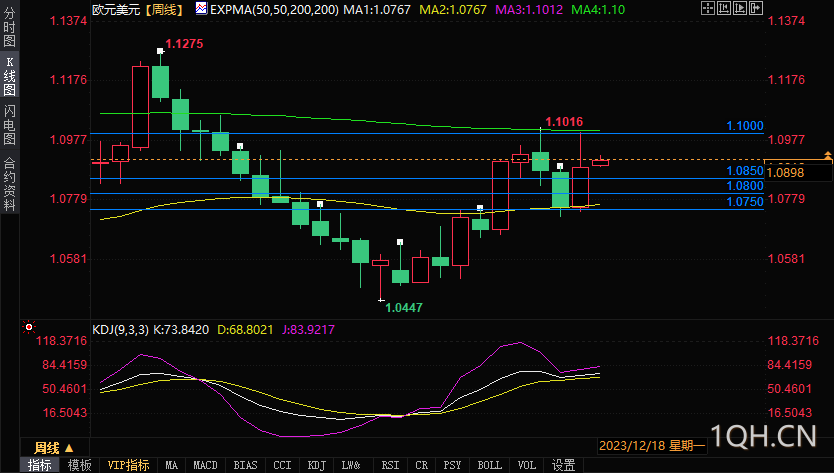834x473 pixels.
Task: Click the red sun icon beside KDJ
Action: pos(29,327)
